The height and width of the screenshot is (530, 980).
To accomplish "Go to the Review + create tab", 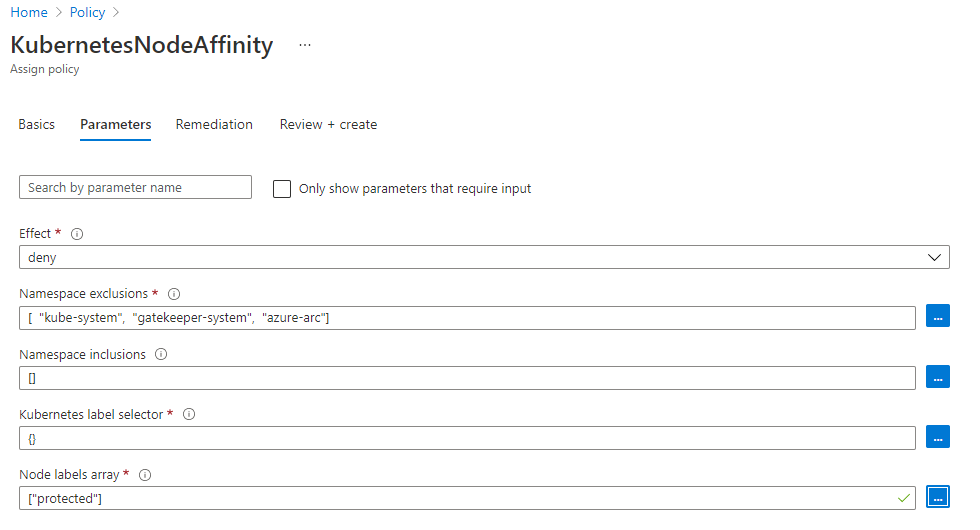I will click(328, 125).
